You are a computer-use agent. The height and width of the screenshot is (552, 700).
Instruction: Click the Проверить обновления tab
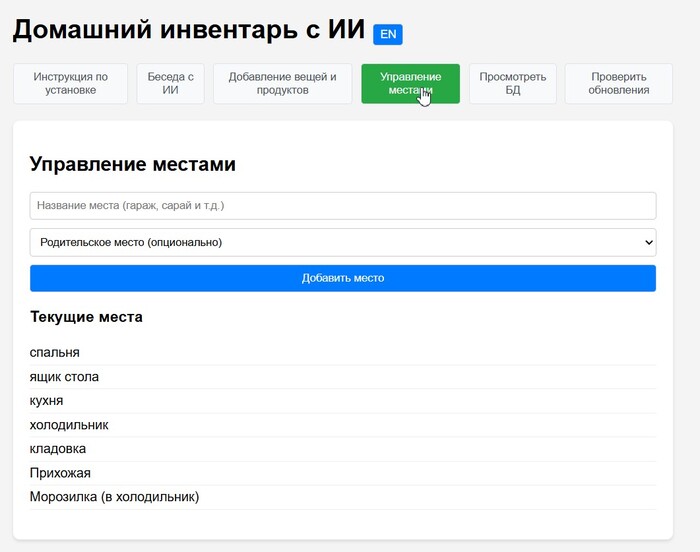(618, 84)
